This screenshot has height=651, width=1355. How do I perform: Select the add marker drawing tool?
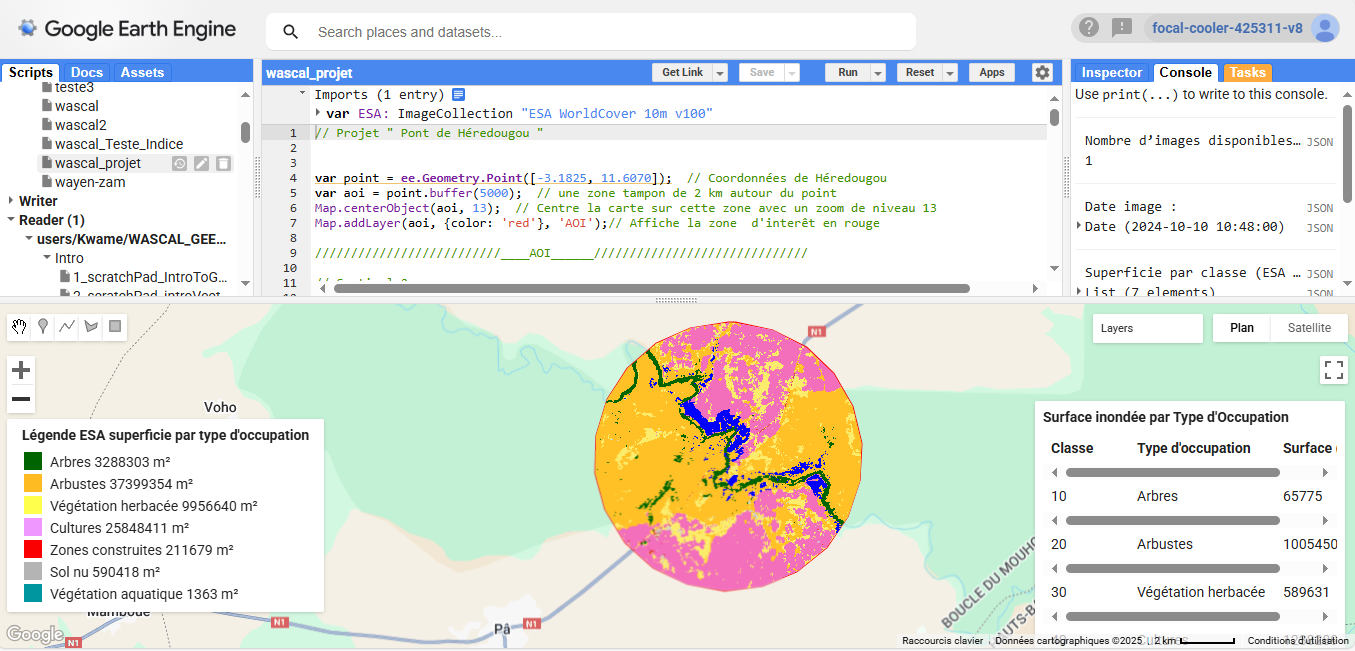coord(43,326)
